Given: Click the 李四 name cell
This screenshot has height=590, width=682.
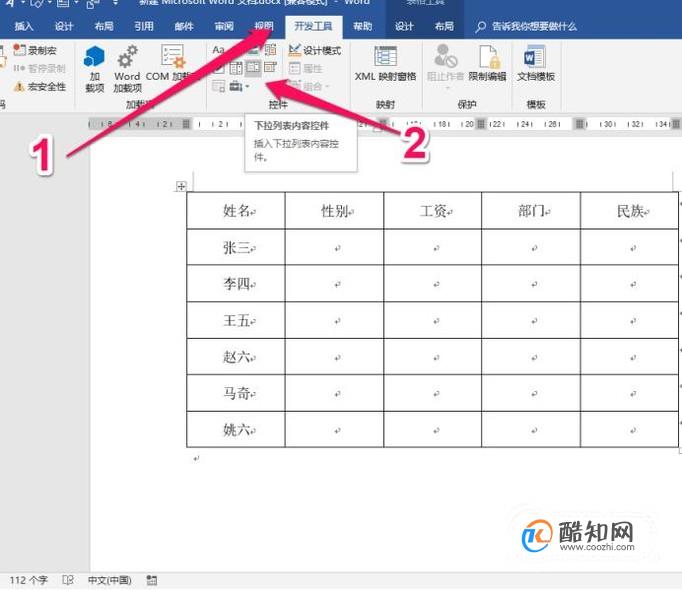Looking at the screenshot, I should [236, 284].
